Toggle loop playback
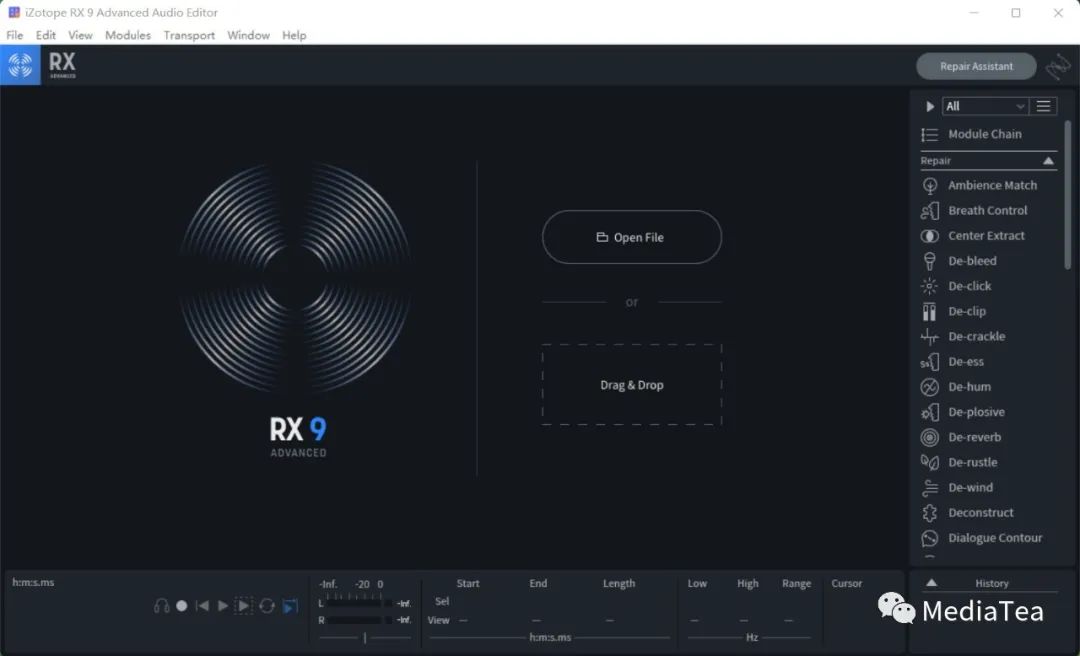 coord(267,606)
